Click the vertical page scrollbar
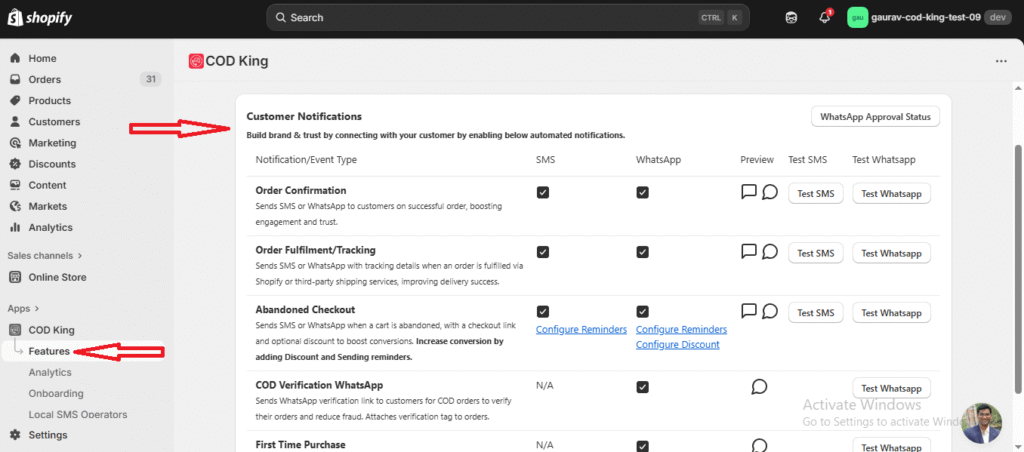 click(1017, 250)
